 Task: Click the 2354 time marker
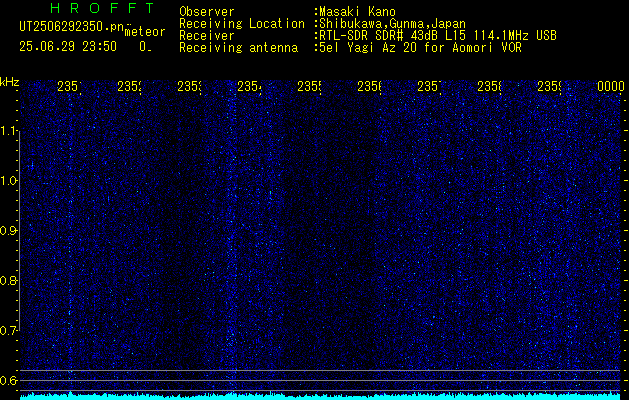(x=249, y=86)
